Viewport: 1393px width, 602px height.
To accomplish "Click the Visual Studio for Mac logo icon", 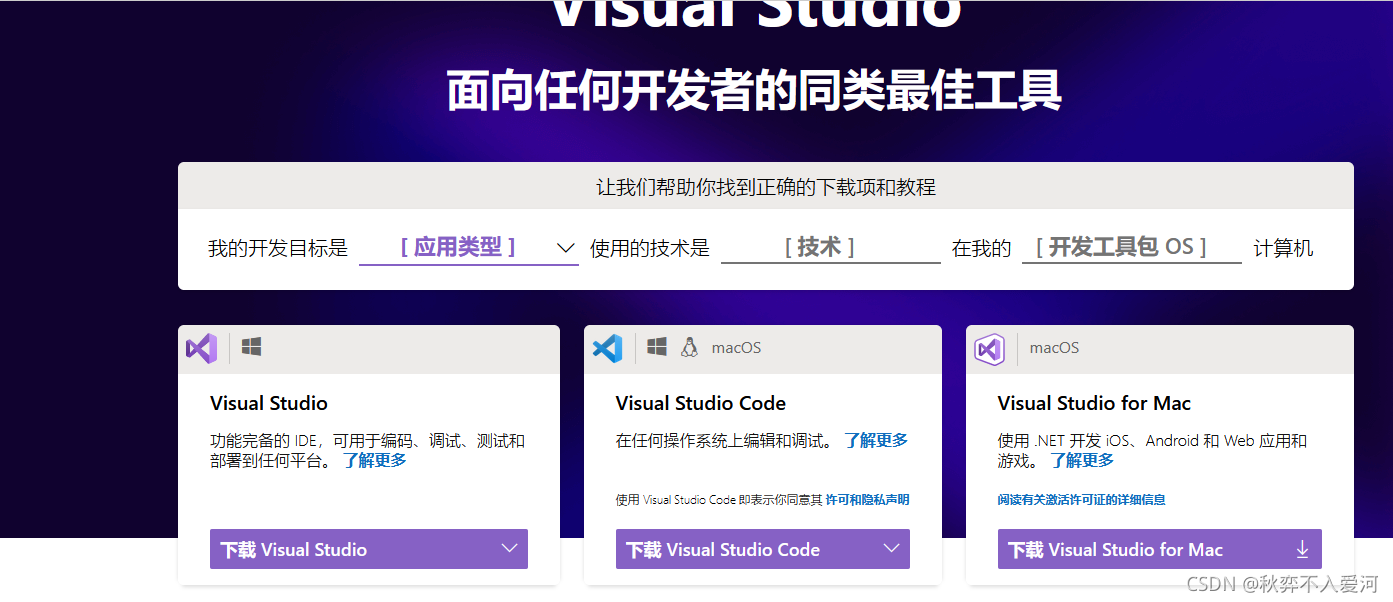I will pos(989,349).
